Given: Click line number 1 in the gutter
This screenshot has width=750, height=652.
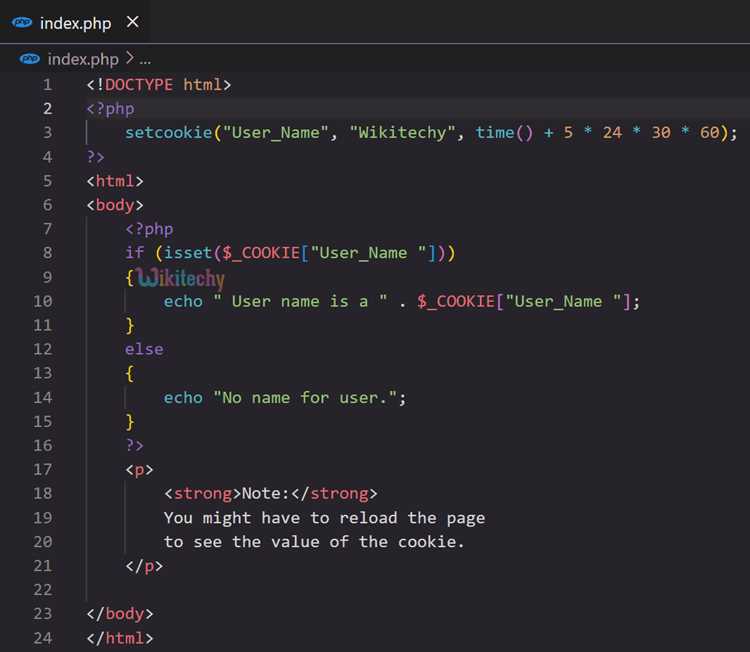Looking at the screenshot, I should 47,85.
